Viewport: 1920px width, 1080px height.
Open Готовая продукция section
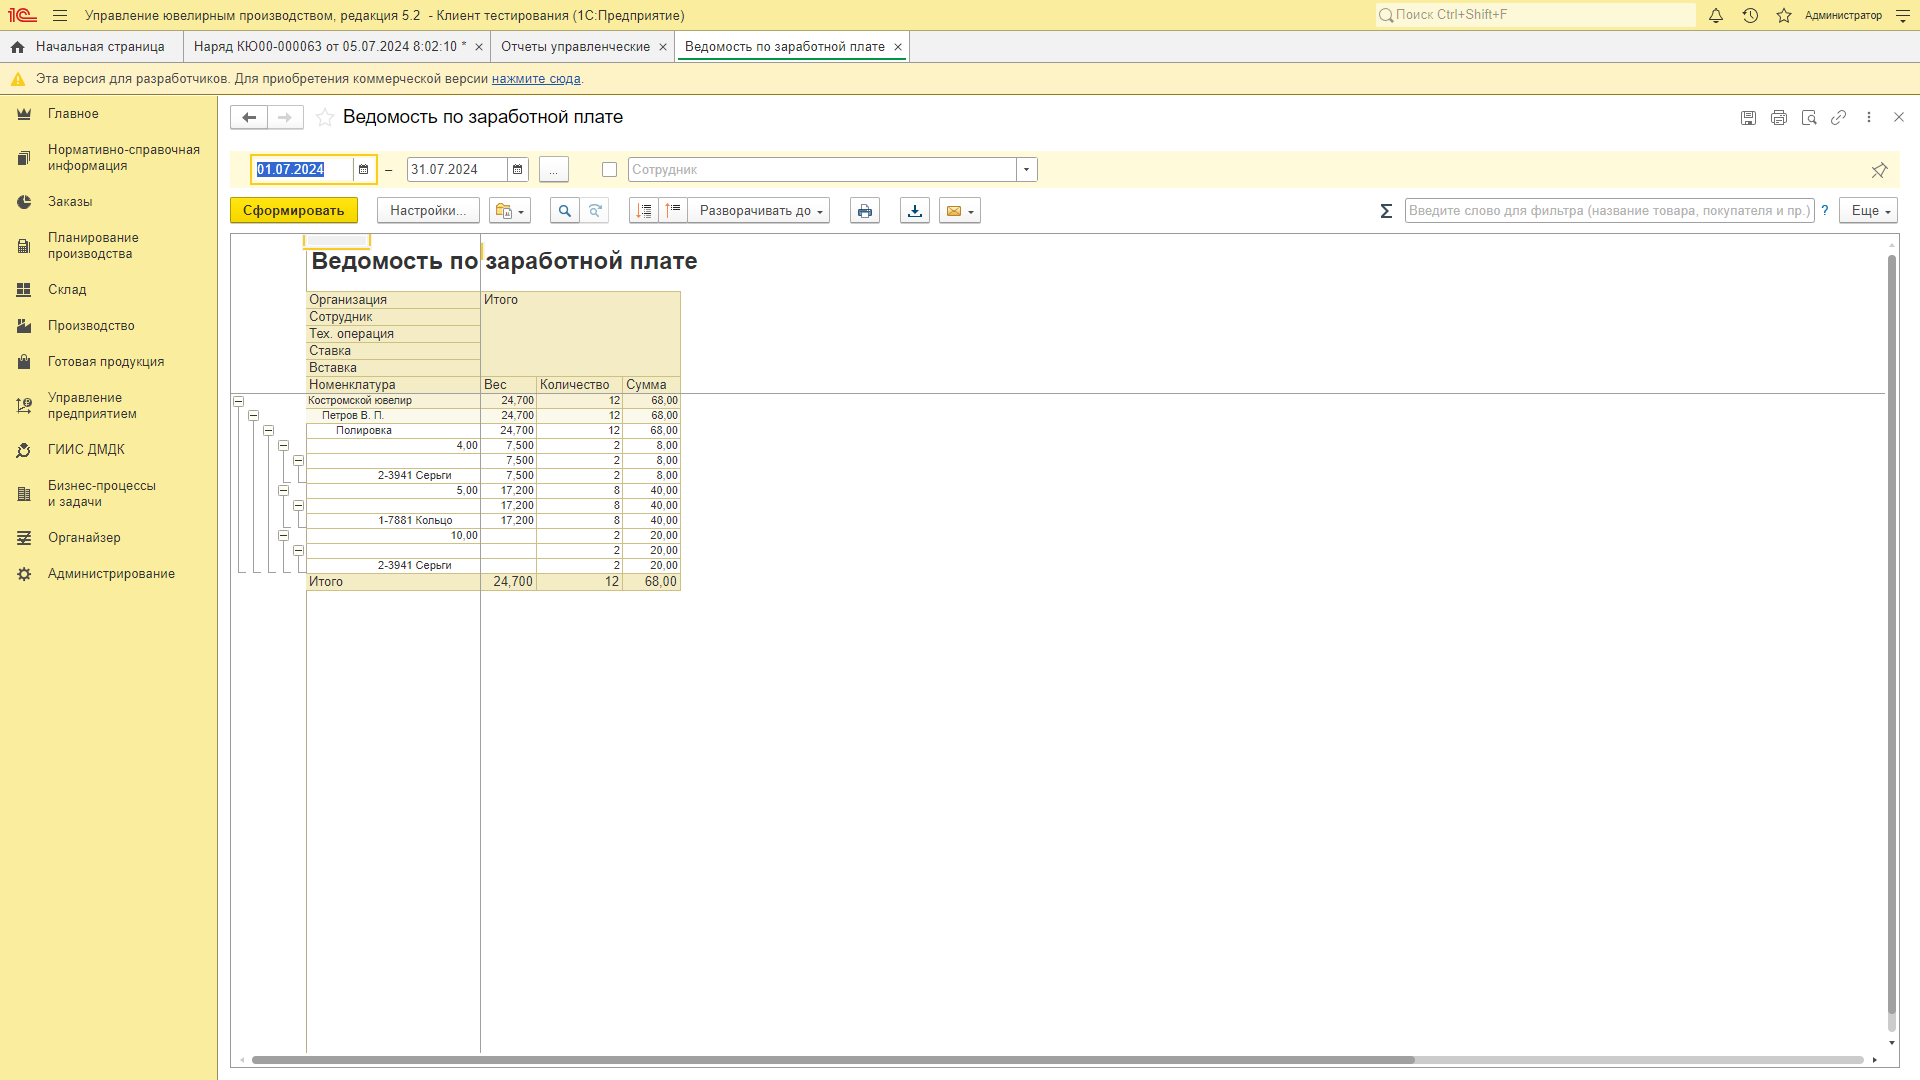pyautogui.click(x=106, y=362)
